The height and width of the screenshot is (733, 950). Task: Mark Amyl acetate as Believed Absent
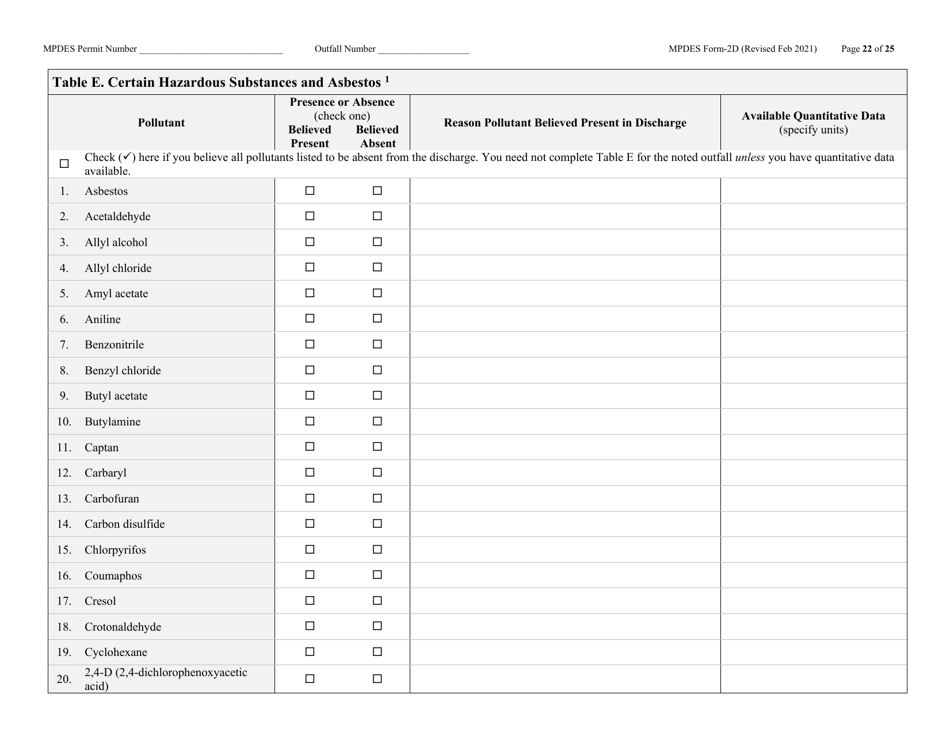(x=377, y=293)
